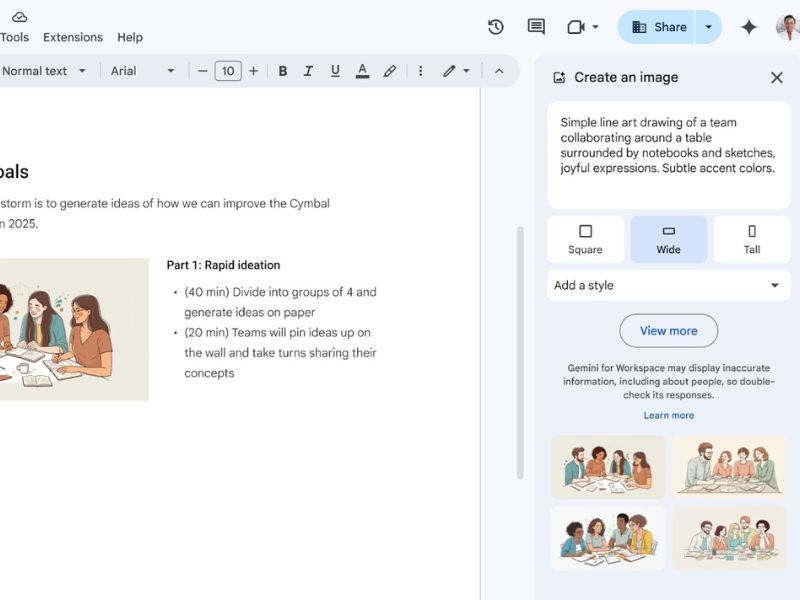Screen dimensions: 800x600
Task: Open the Arial font dropdown
Action: pyautogui.click(x=142, y=71)
